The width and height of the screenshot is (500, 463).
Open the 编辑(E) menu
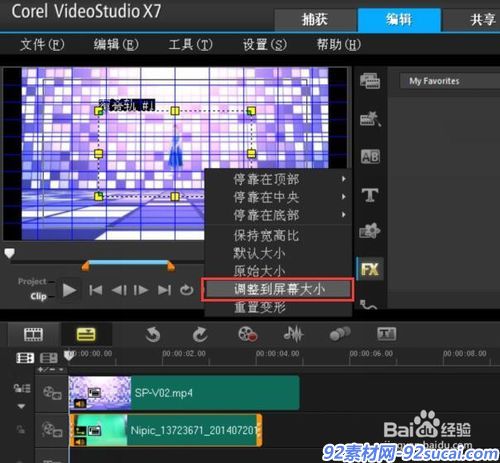(x=116, y=44)
